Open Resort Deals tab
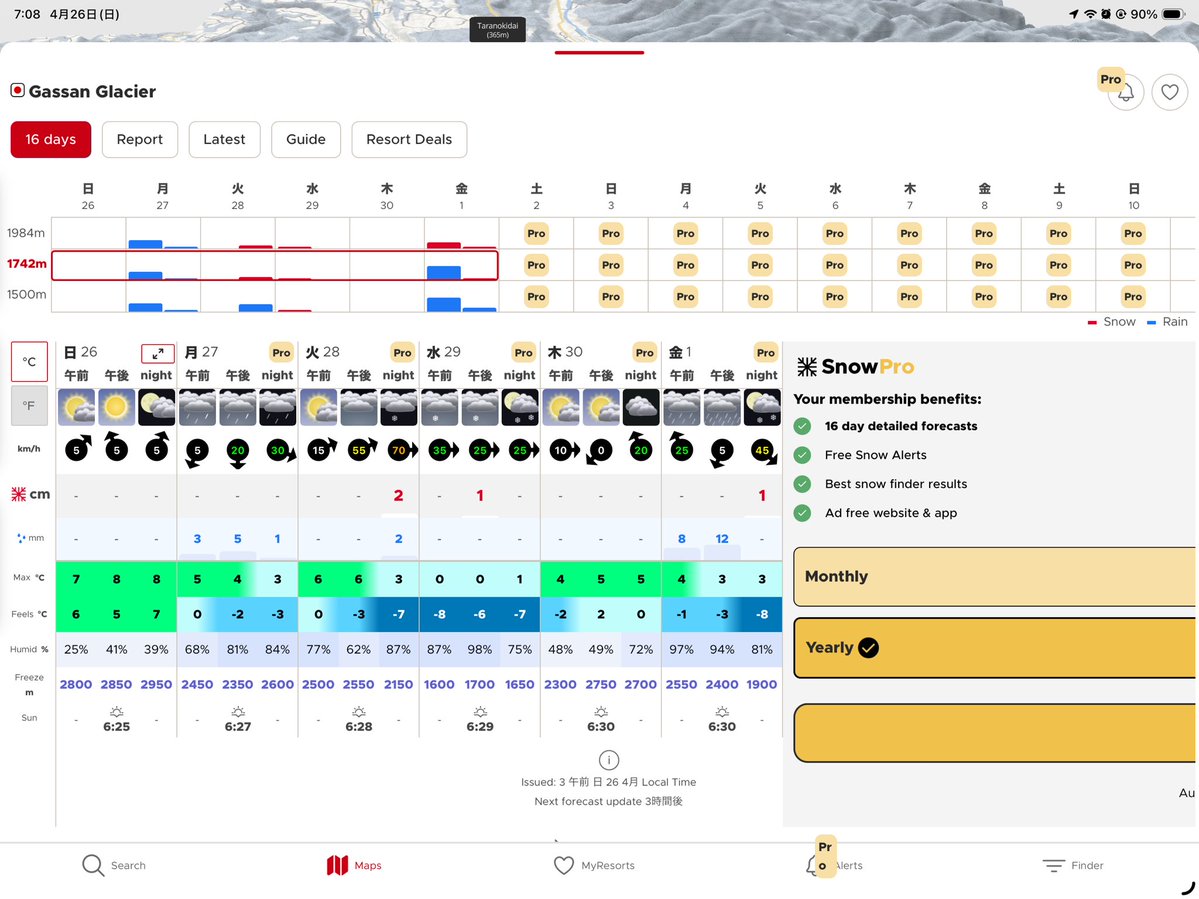 click(x=409, y=139)
